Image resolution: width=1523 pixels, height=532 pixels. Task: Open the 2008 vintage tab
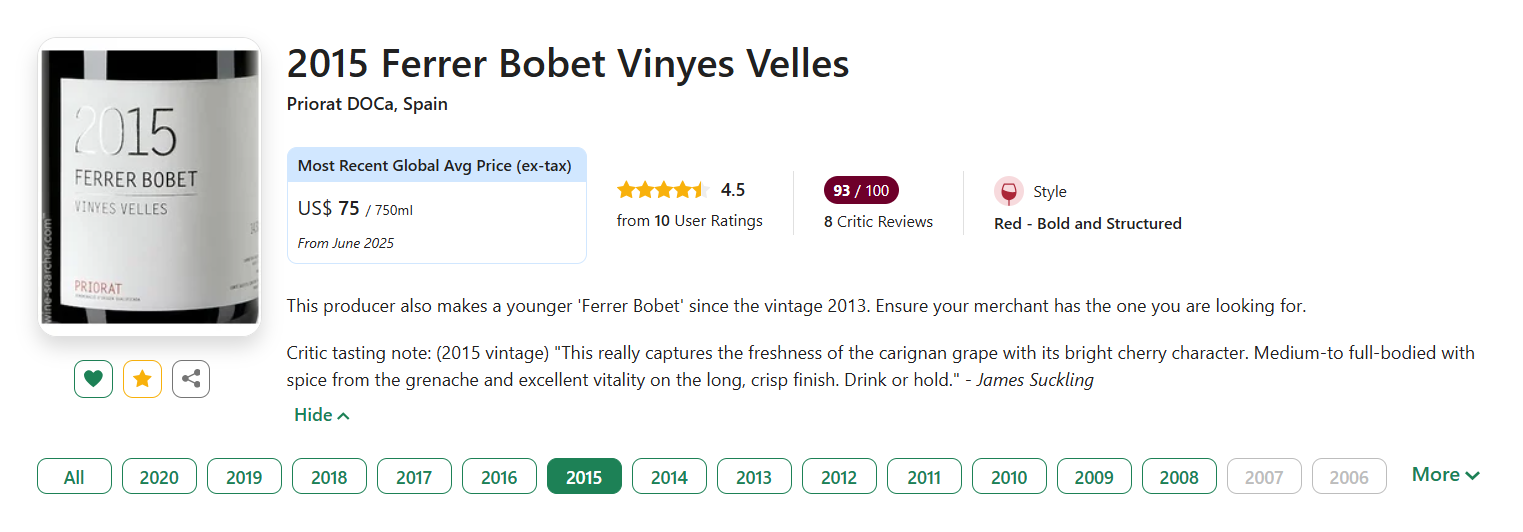tap(1179, 477)
